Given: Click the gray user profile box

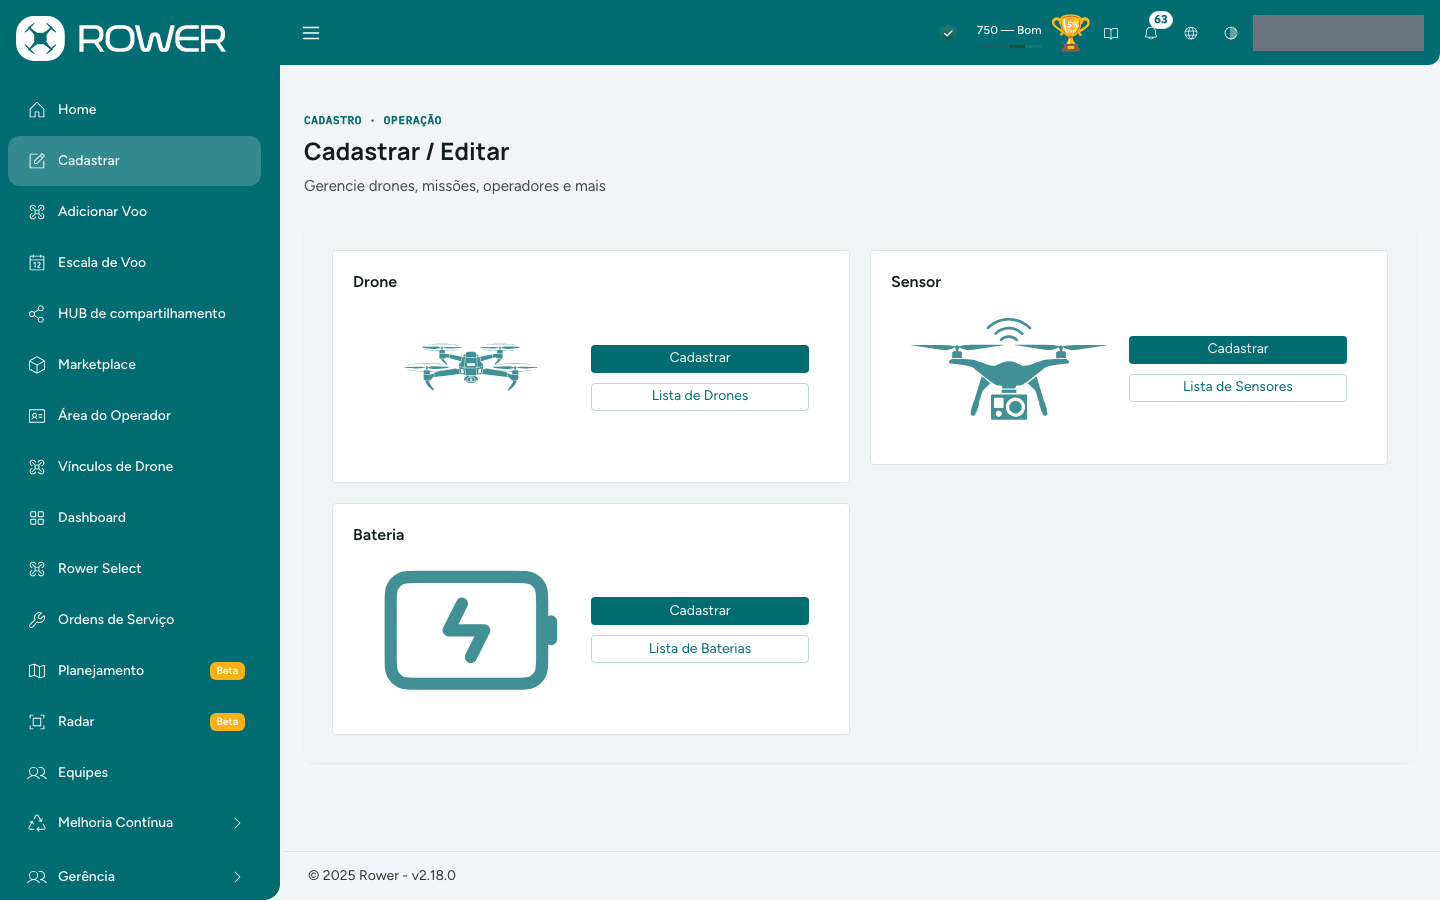Looking at the screenshot, I should 1338,33.
